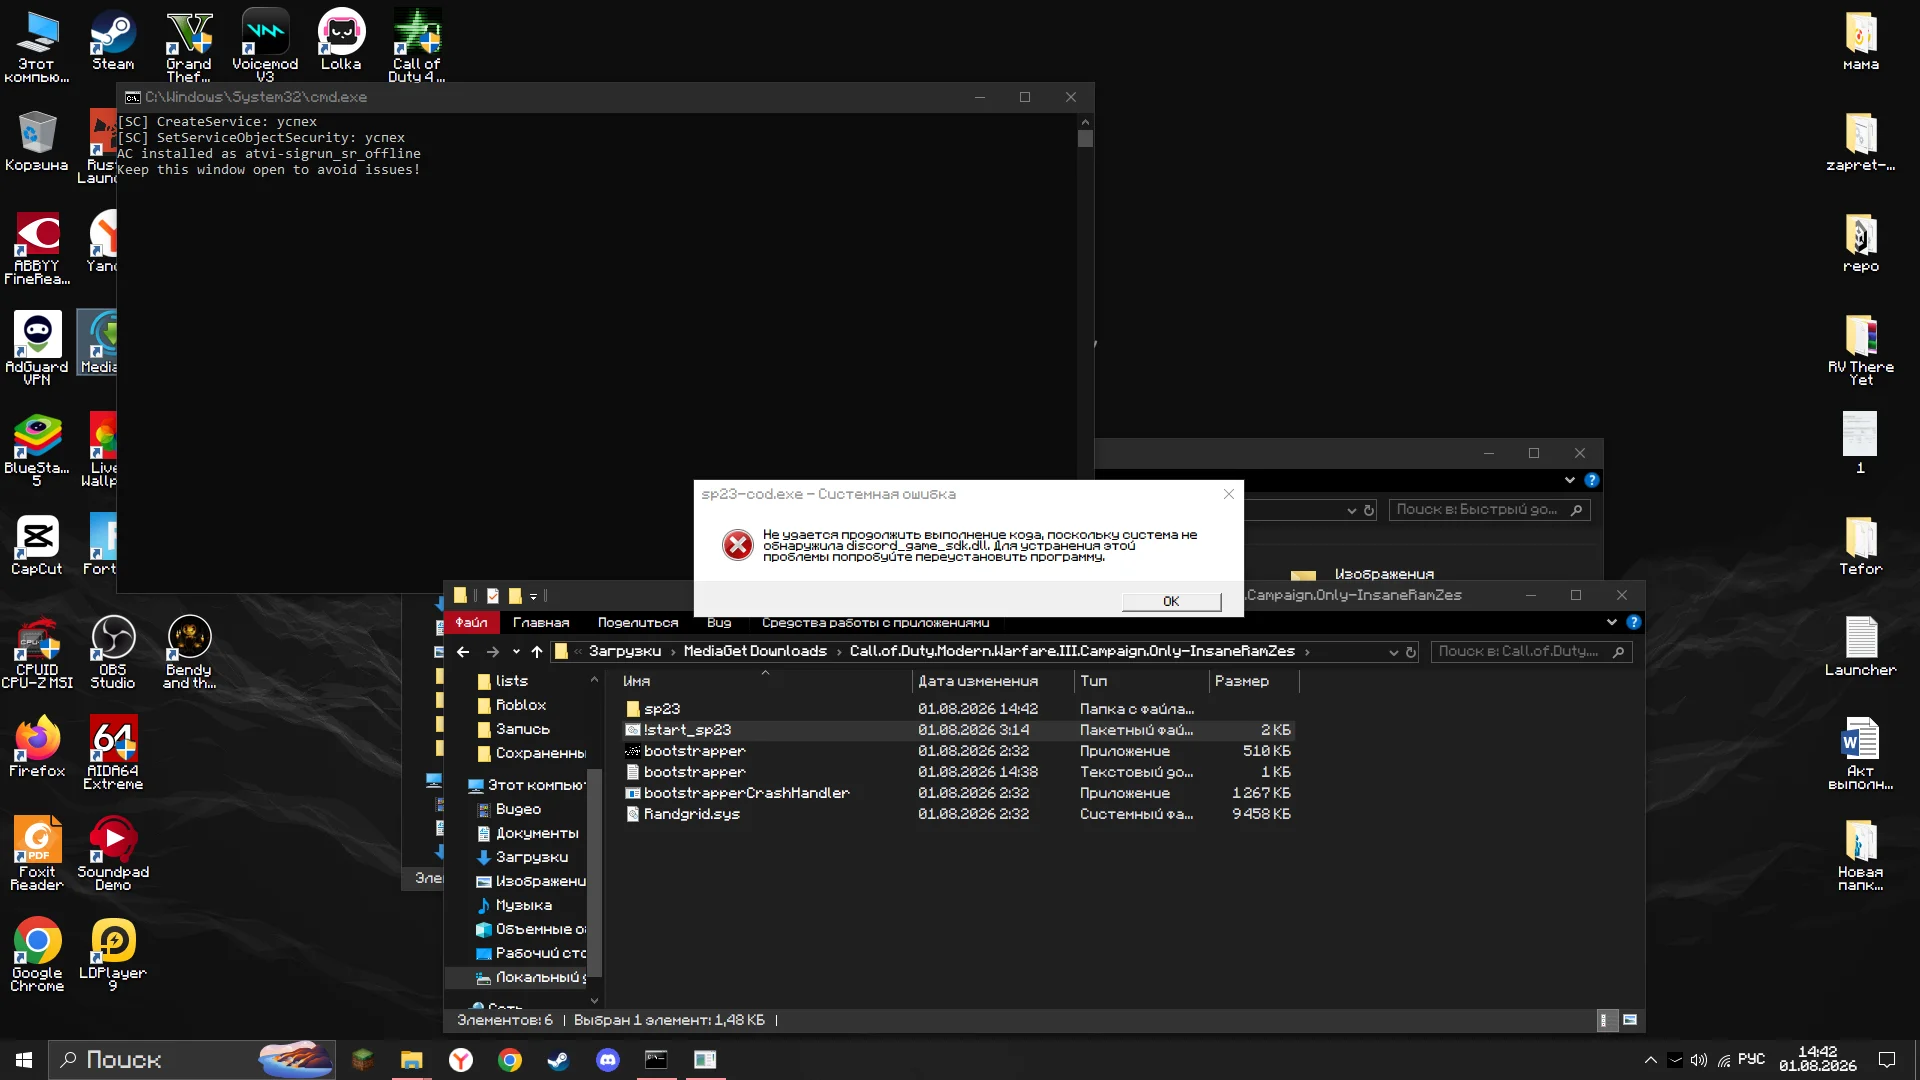
Task: Expand the Explorer ribbon chevron
Action: point(1612,623)
